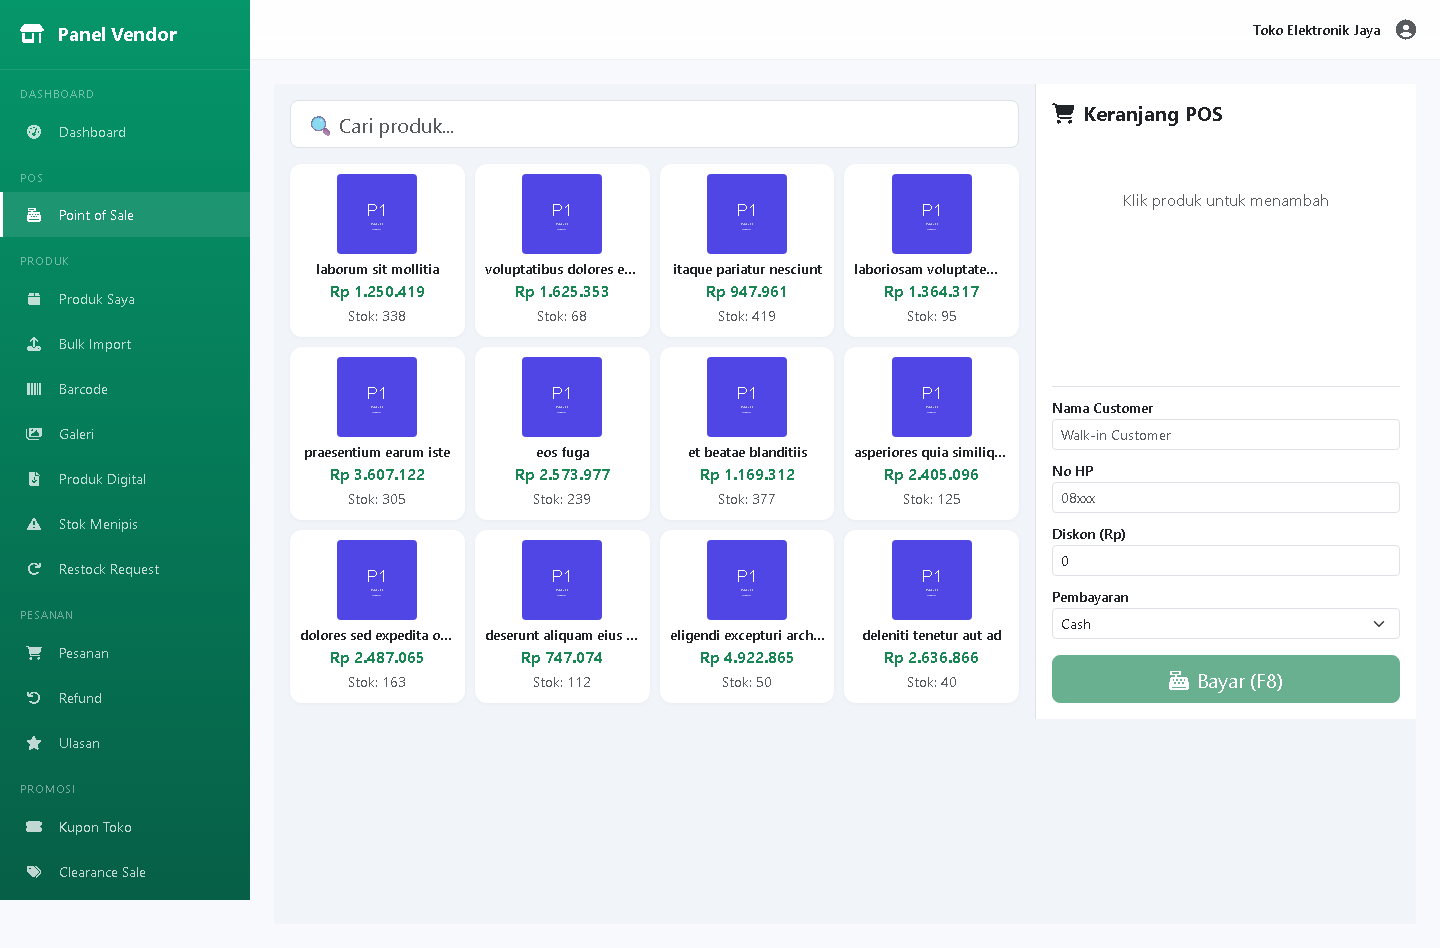The width and height of the screenshot is (1440, 948).
Task: Click the Bulk Import upload icon
Action: (34, 344)
